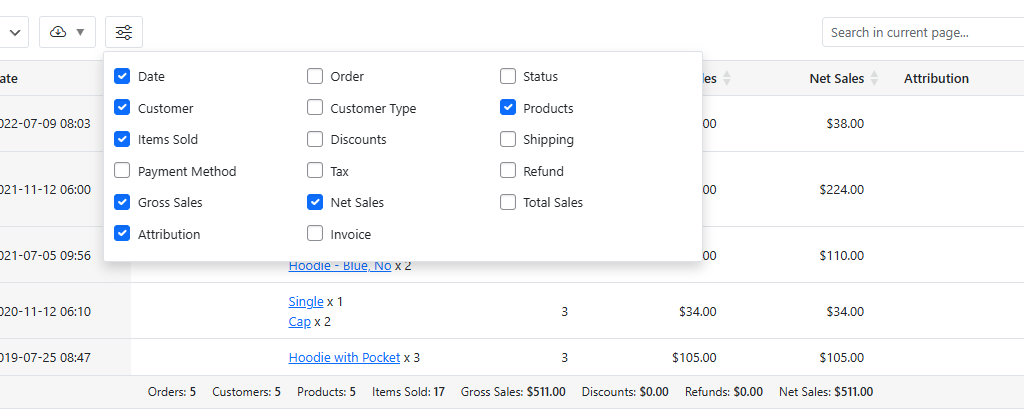The width and height of the screenshot is (1024, 413).
Task: Sort by the Net Sales column header
Action: (x=836, y=78)
